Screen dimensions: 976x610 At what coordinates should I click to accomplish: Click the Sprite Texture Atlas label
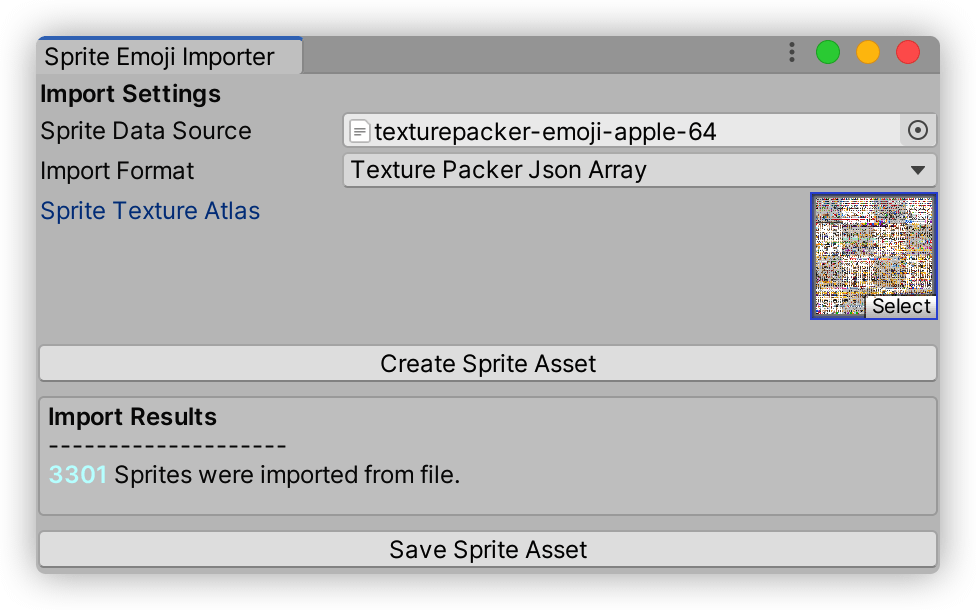(x=150, y=211)
